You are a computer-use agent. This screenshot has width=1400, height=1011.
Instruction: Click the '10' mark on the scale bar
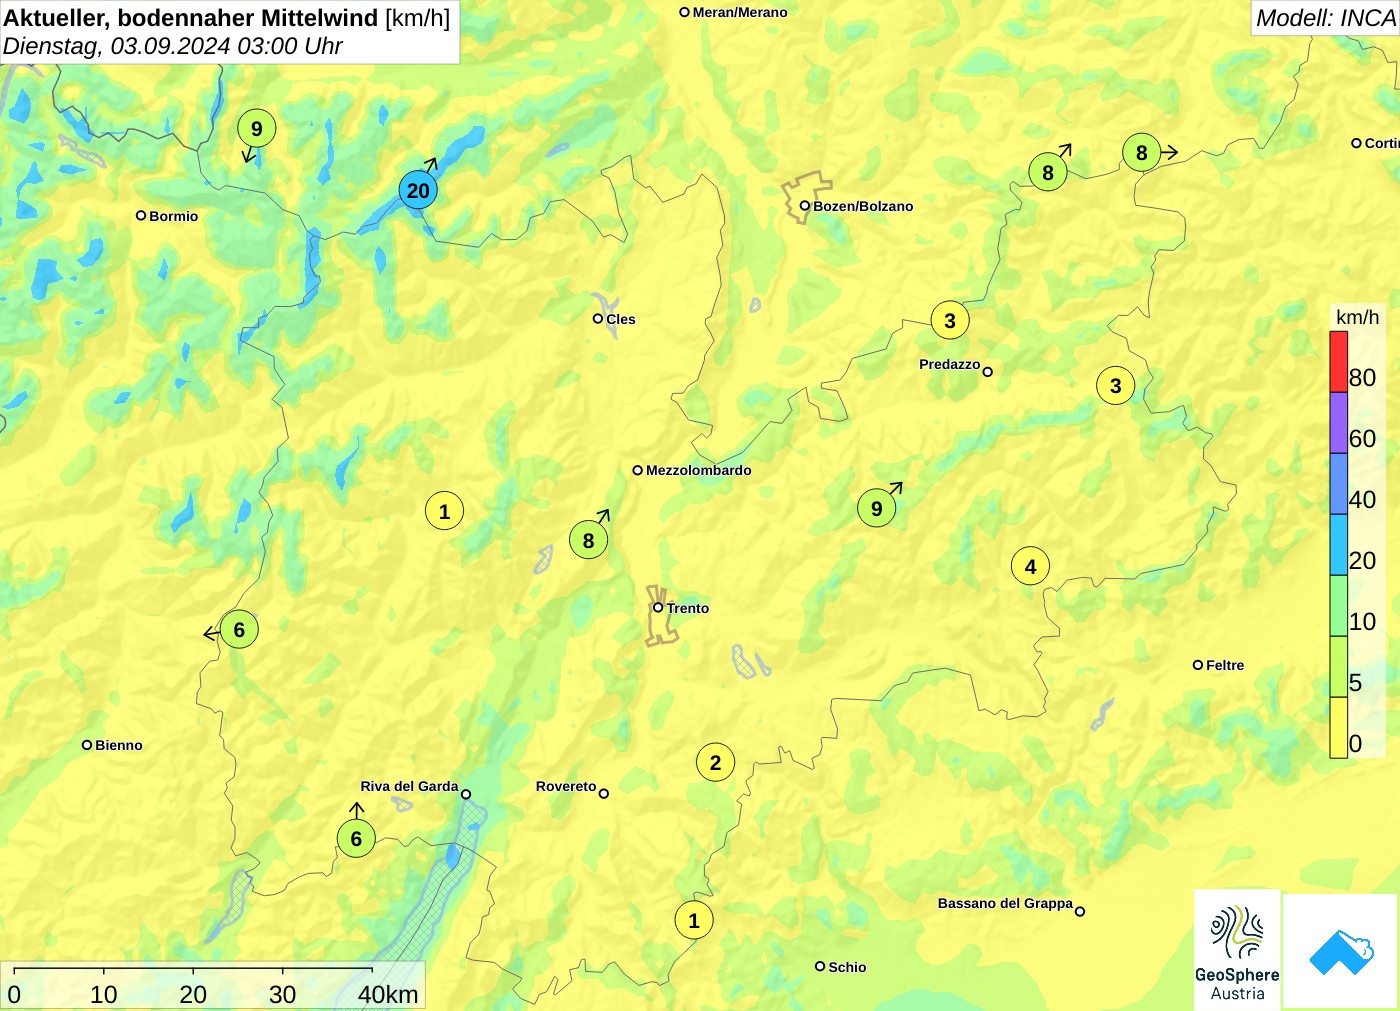(x=103, y=994)
